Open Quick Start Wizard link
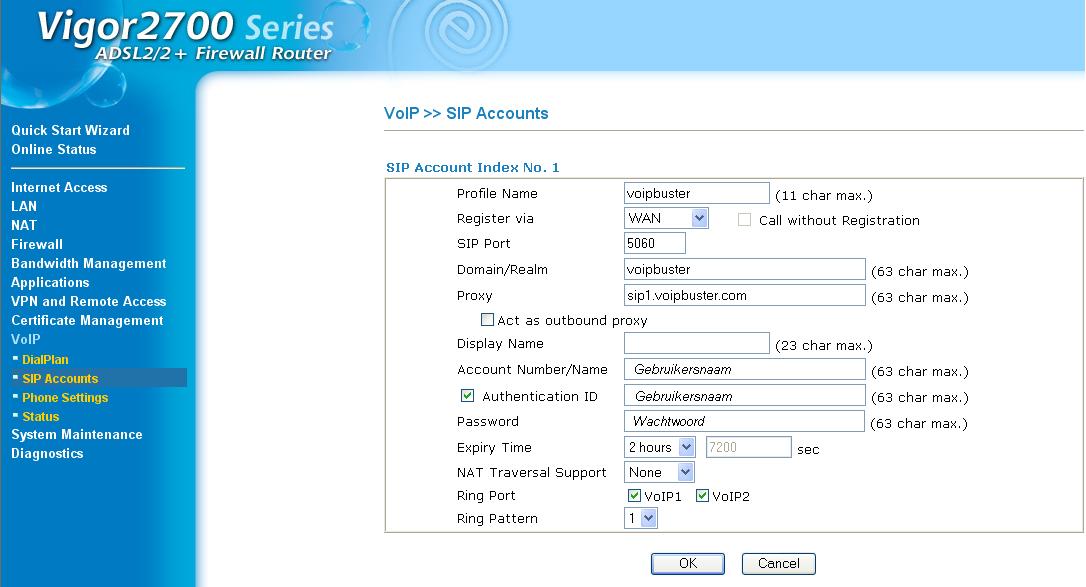This screenshot has width=1086, height=587. [71, 130]
